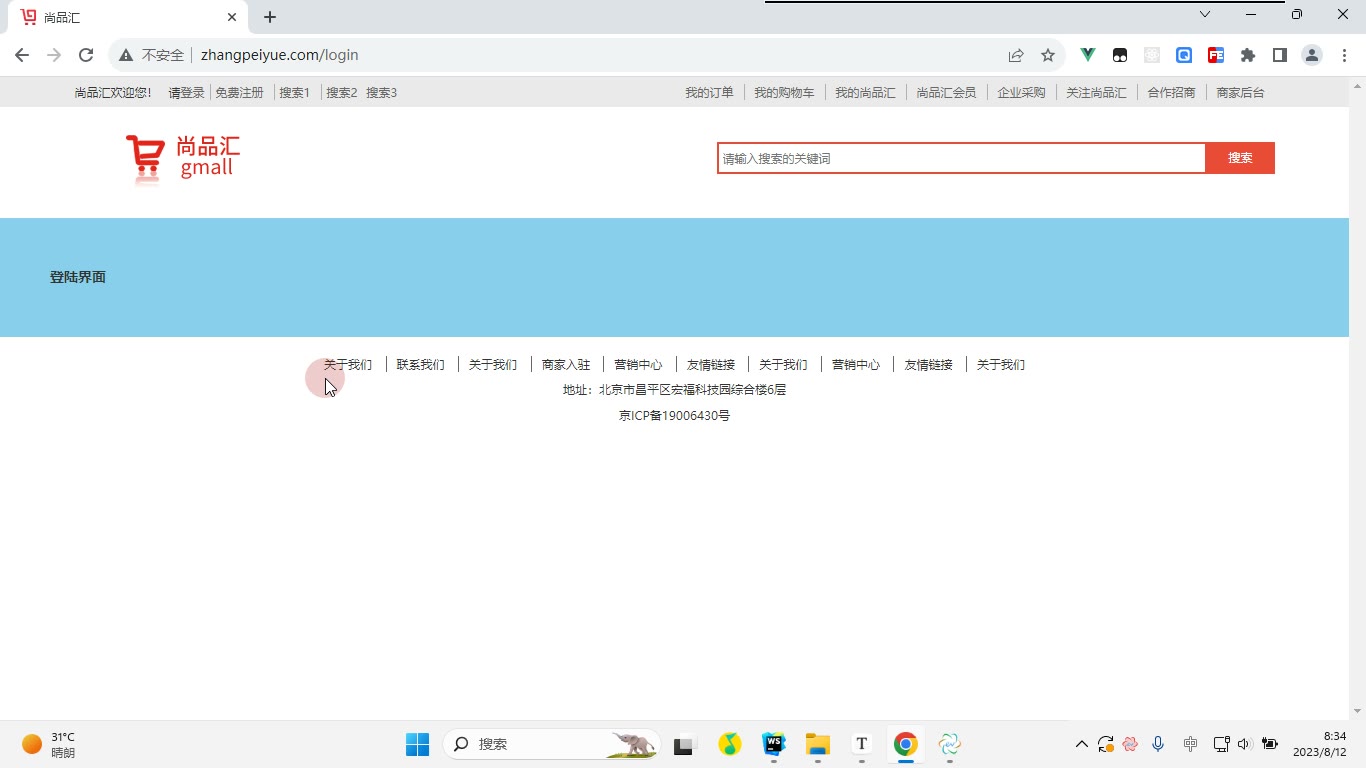Click the 企业采购 top navigation link
Viewport: 1366px width, 768px height.
click(x=1021, y=92)
